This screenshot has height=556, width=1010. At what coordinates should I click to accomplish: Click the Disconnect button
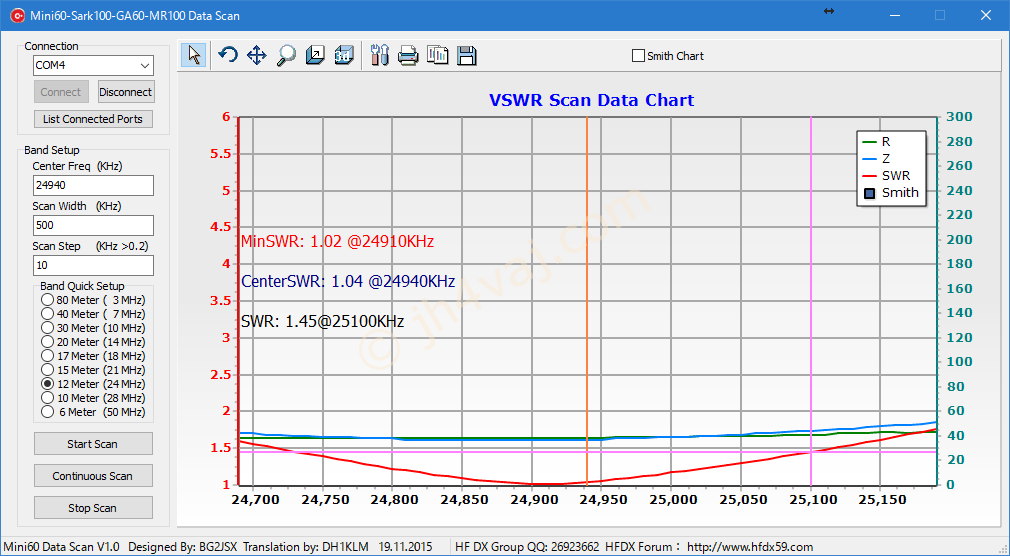pyautogui.click(x=126, y=92)
